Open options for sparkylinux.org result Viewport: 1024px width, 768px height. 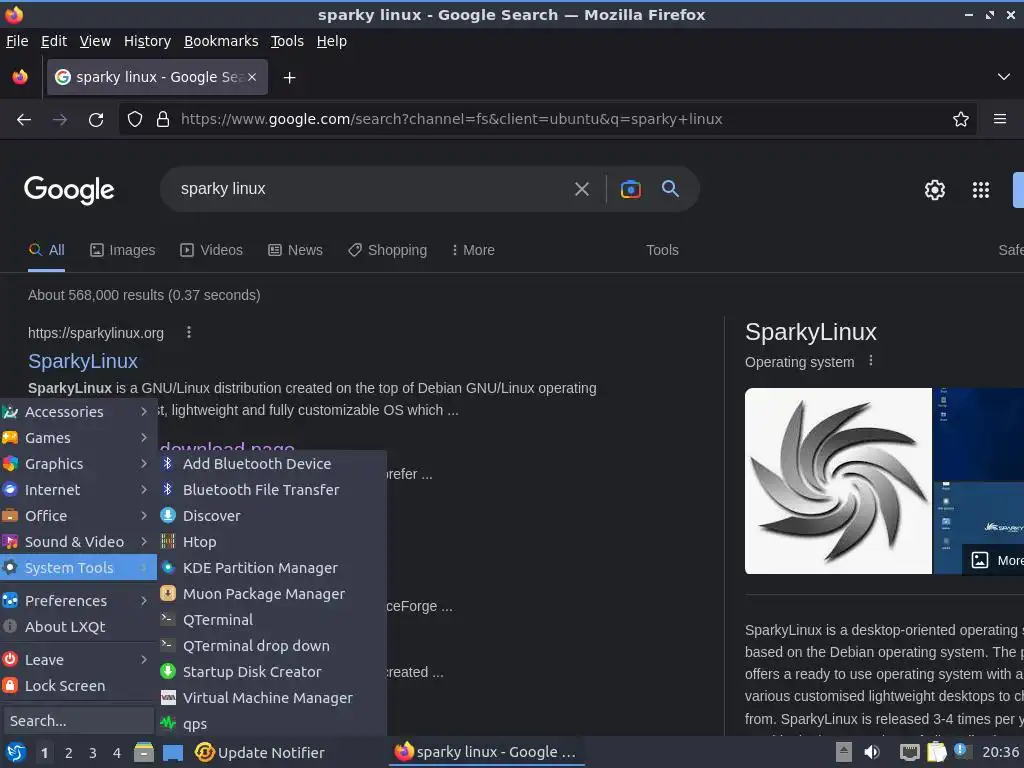[189, 332]
